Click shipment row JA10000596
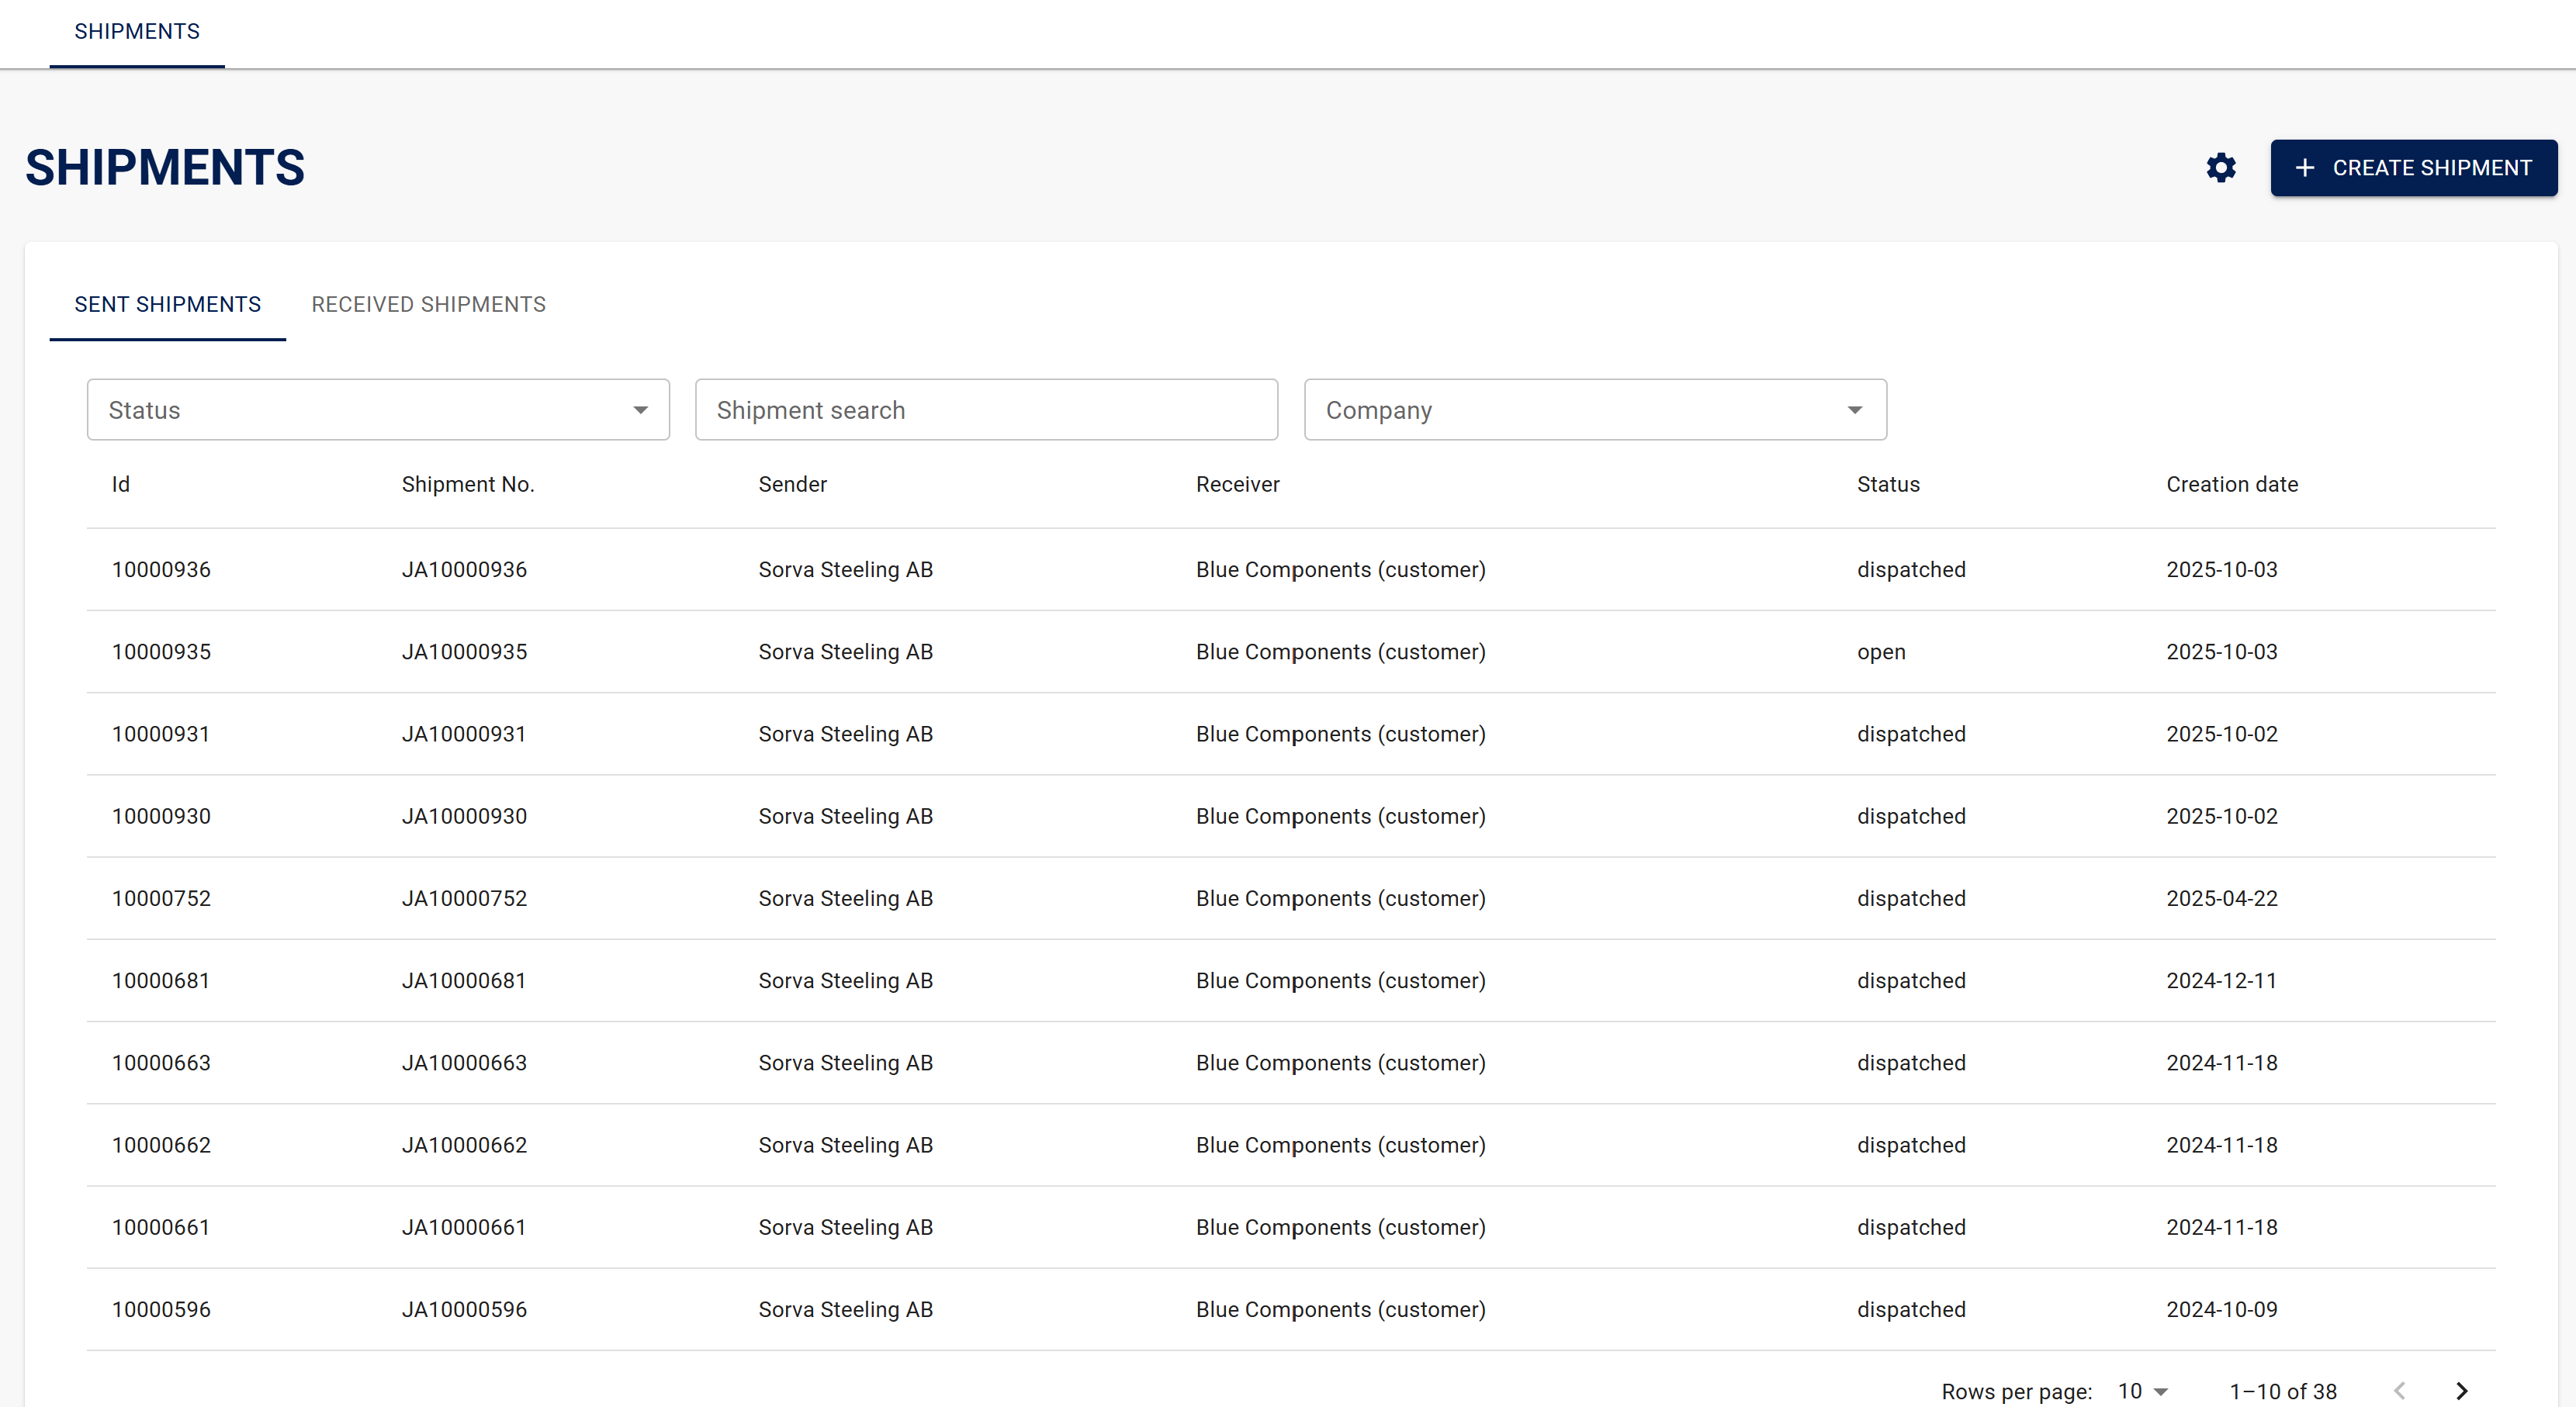 click(464, 1310)
